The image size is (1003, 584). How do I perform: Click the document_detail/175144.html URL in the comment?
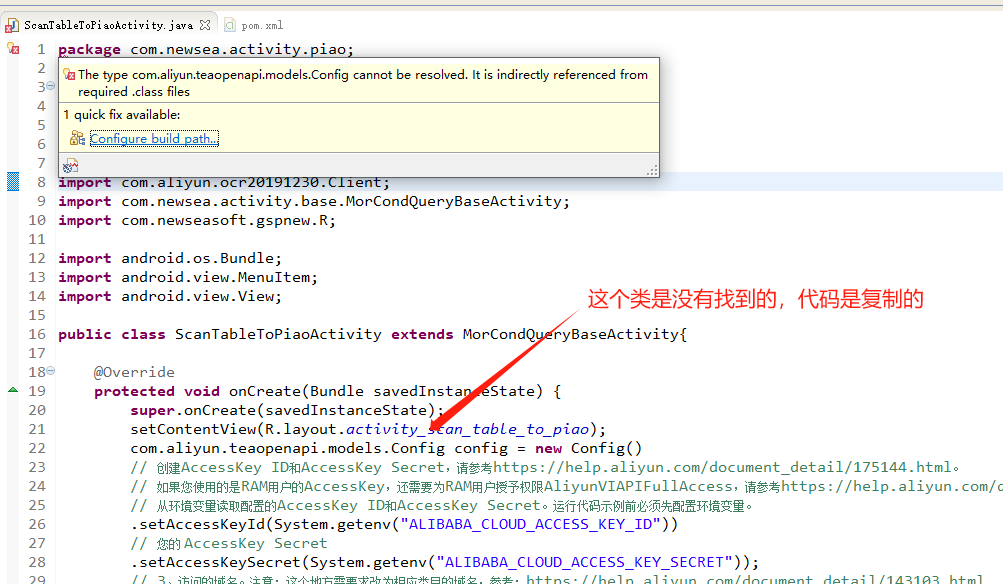(723, 468)
